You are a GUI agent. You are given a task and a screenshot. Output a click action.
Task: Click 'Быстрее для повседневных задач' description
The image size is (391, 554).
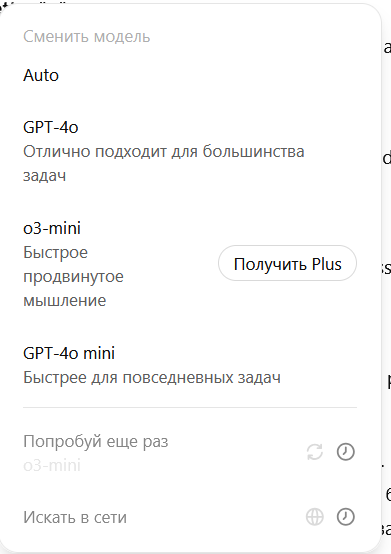click(x=152, y=378)
